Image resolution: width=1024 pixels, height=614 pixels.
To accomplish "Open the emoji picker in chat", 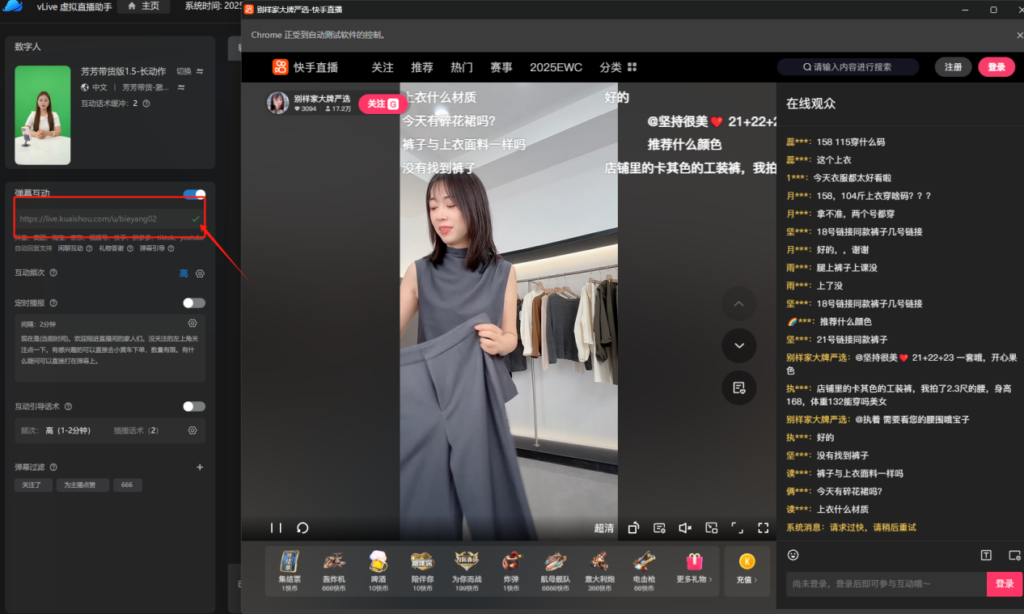I will [793, 555].
